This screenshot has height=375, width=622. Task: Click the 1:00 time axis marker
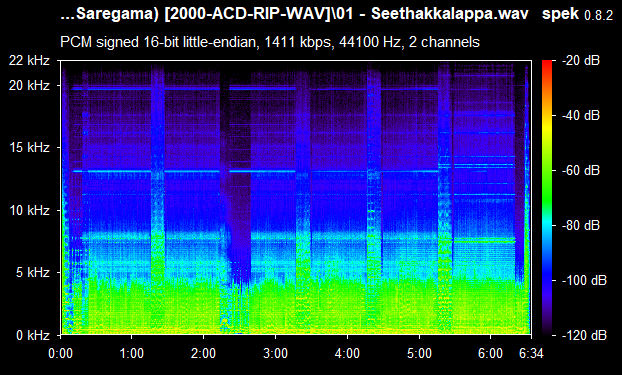coord(131,353)
